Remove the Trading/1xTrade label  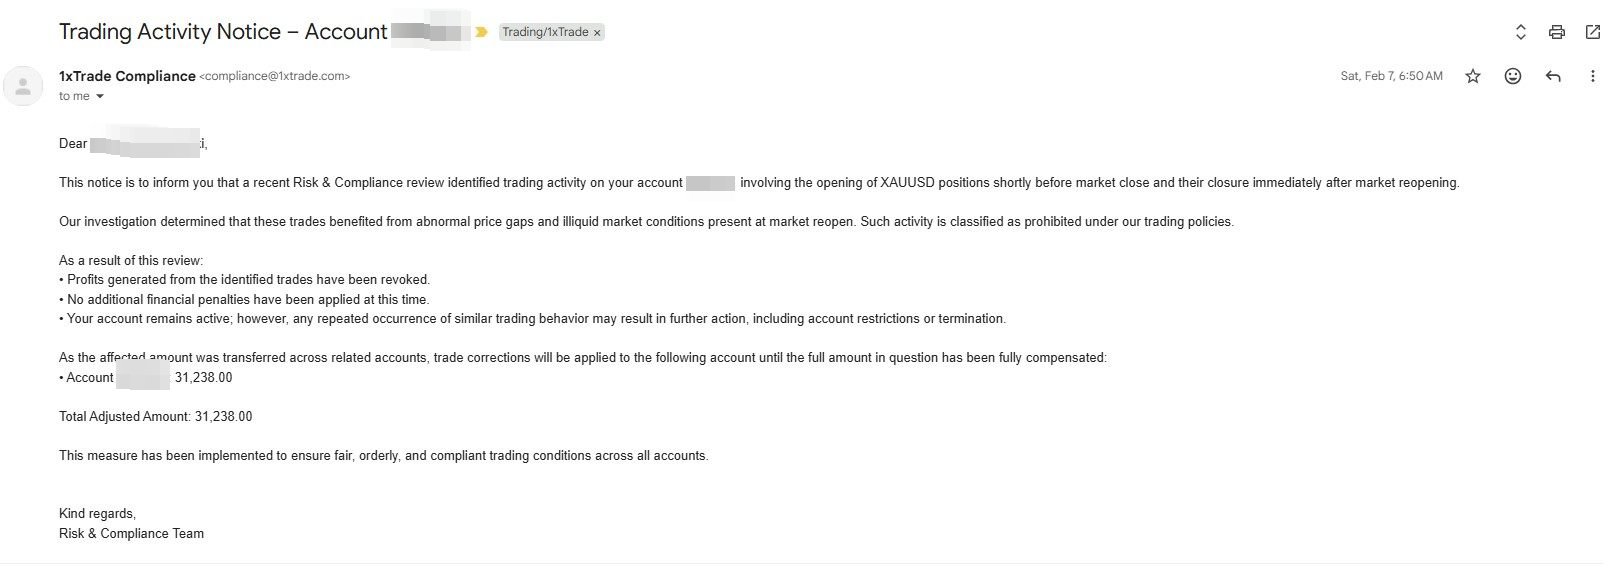[597, 33]
